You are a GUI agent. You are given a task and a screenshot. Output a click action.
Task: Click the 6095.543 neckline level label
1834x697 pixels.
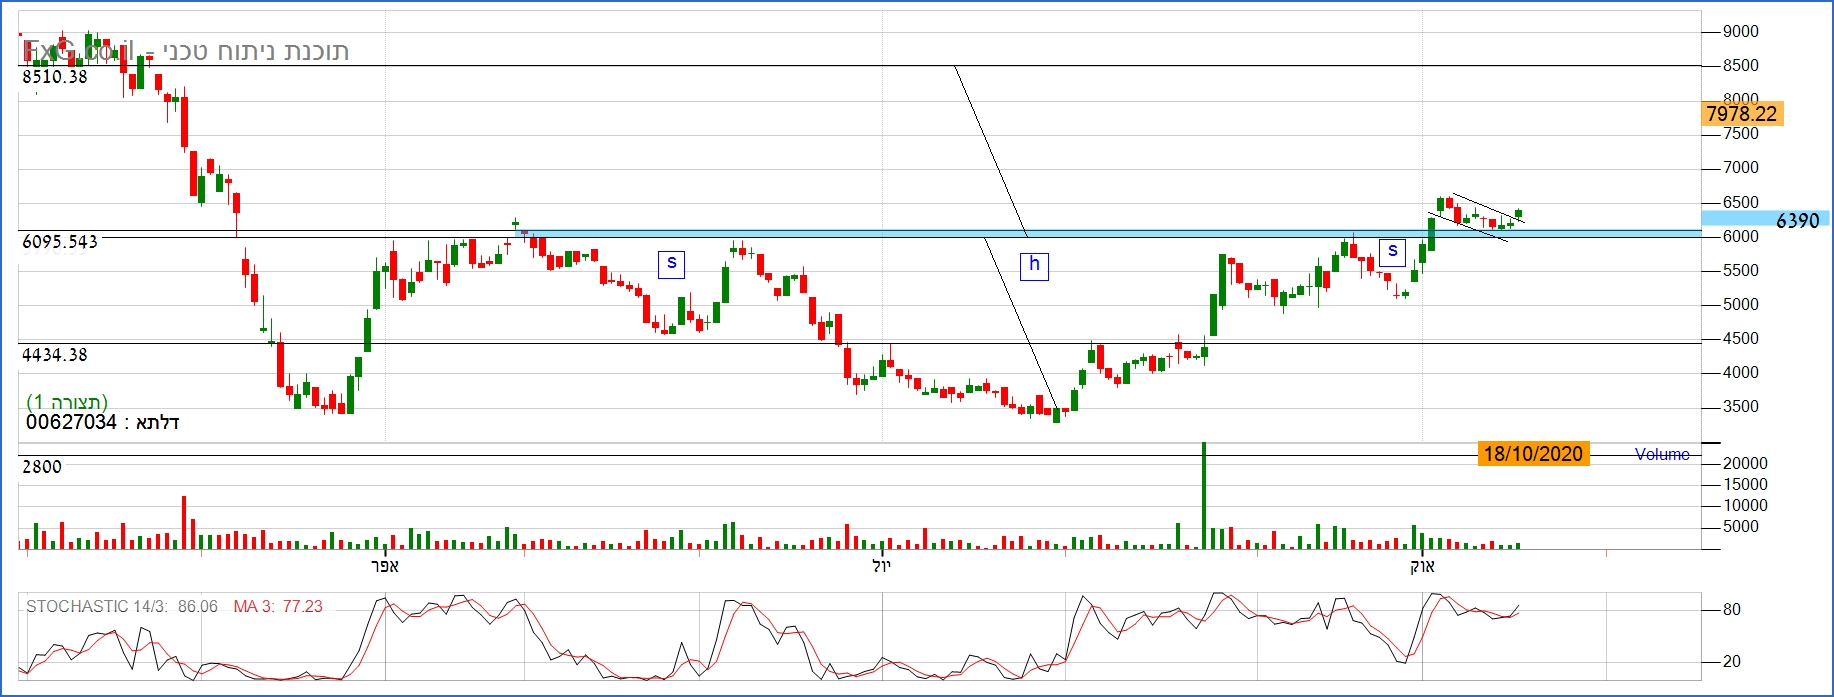click(60, 242)
